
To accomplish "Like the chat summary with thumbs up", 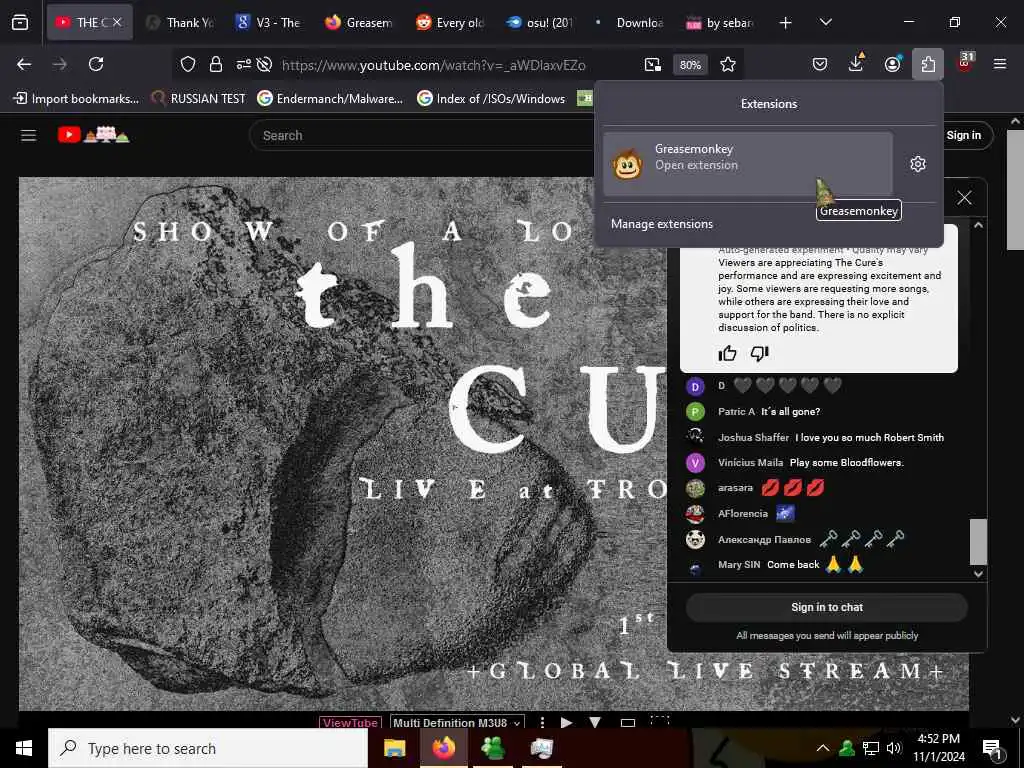I will pyautogui.click(x=727, y=353).
